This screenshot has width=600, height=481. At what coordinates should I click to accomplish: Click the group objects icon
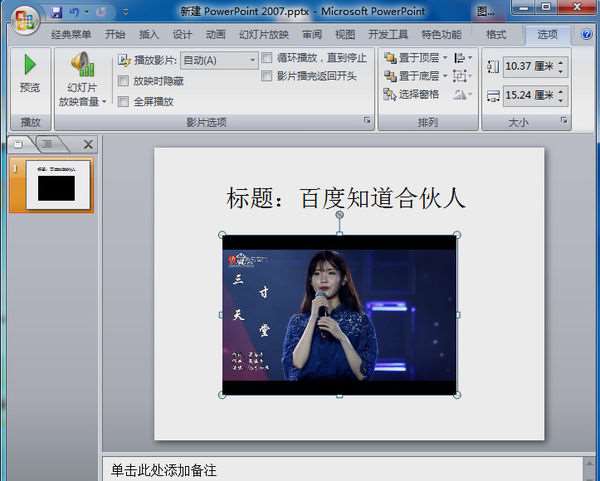[x=460, y=76]
